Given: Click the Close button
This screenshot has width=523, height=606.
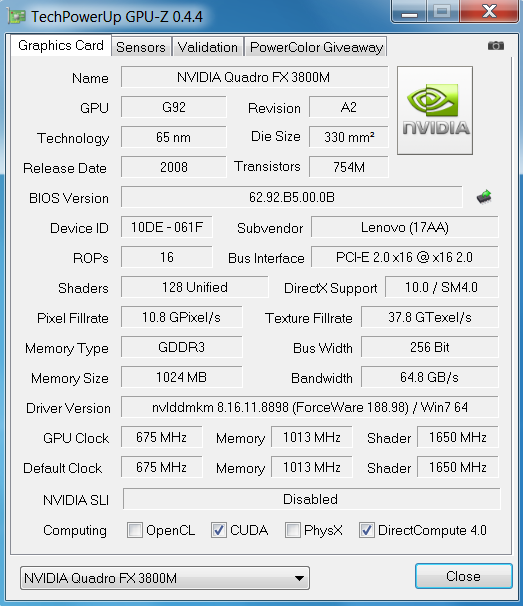Looking at the screenshot, I should [464, 576].
